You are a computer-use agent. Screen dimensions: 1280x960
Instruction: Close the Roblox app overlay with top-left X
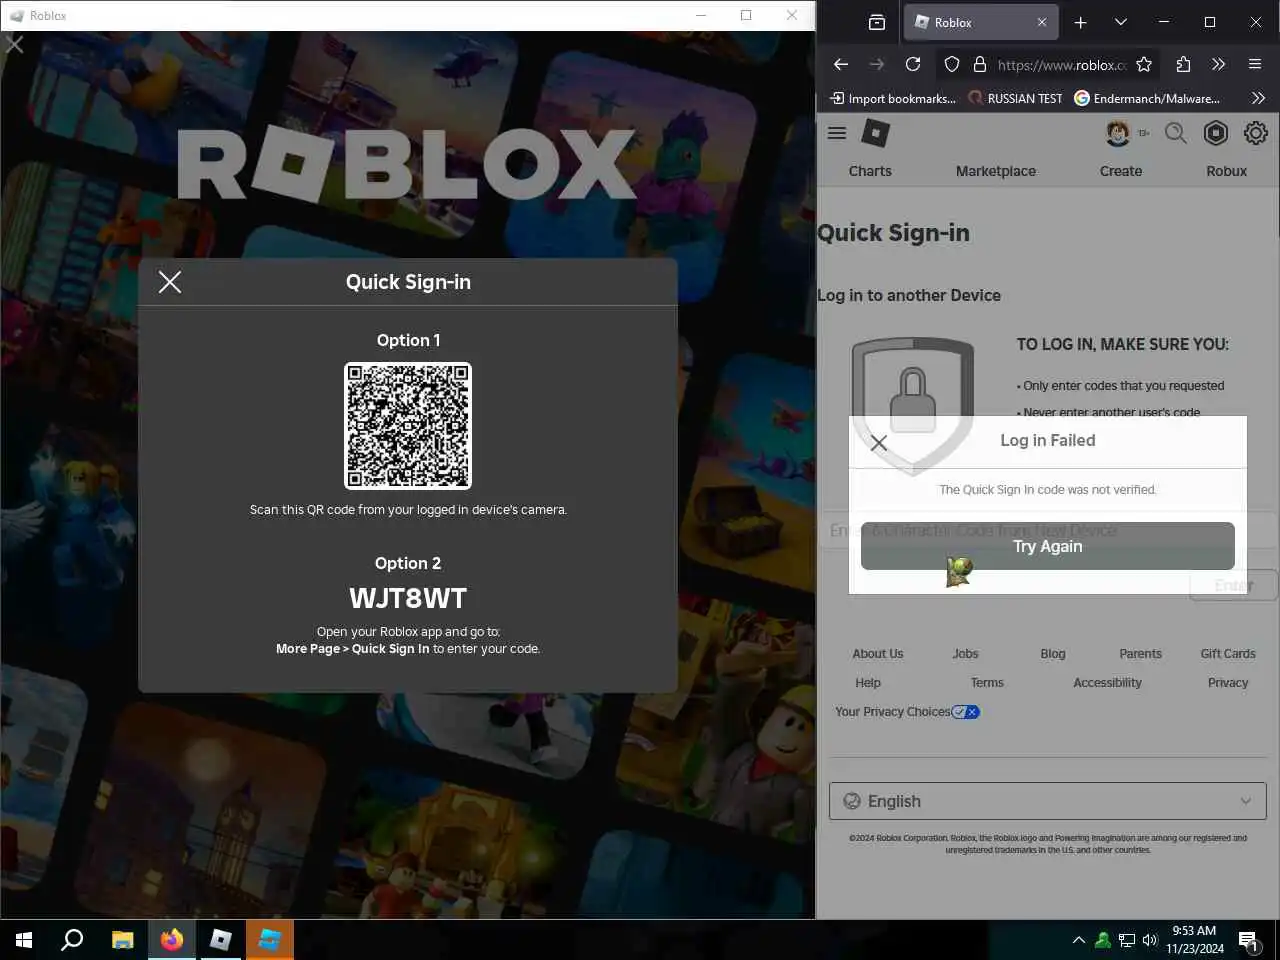[x=14, y=44]
